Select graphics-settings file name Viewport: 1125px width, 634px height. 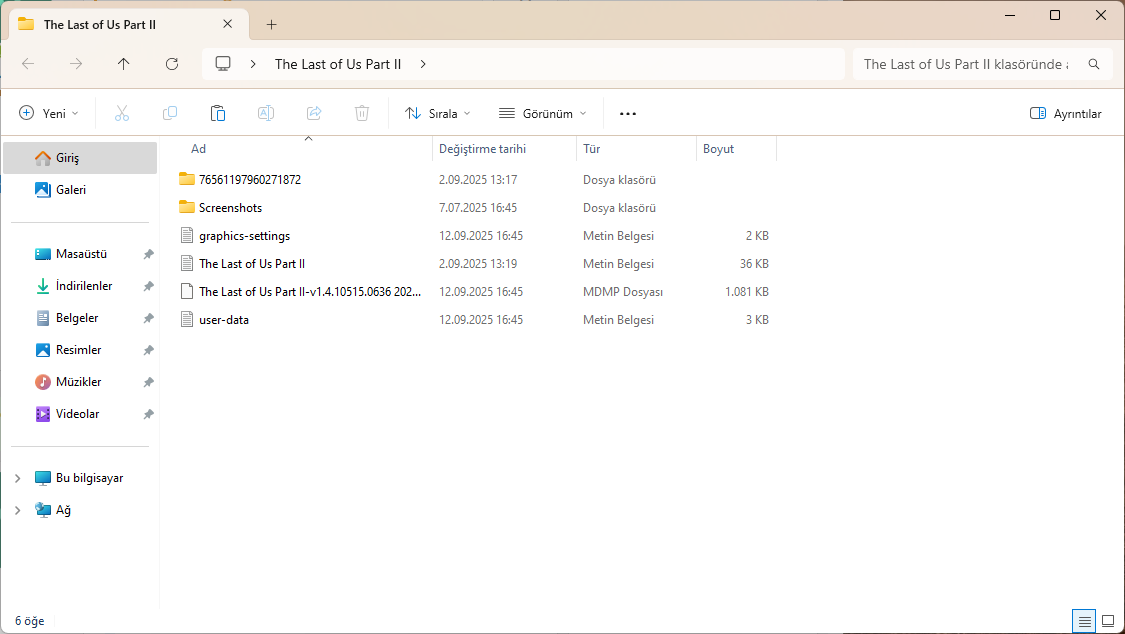(x=245, y=235)
